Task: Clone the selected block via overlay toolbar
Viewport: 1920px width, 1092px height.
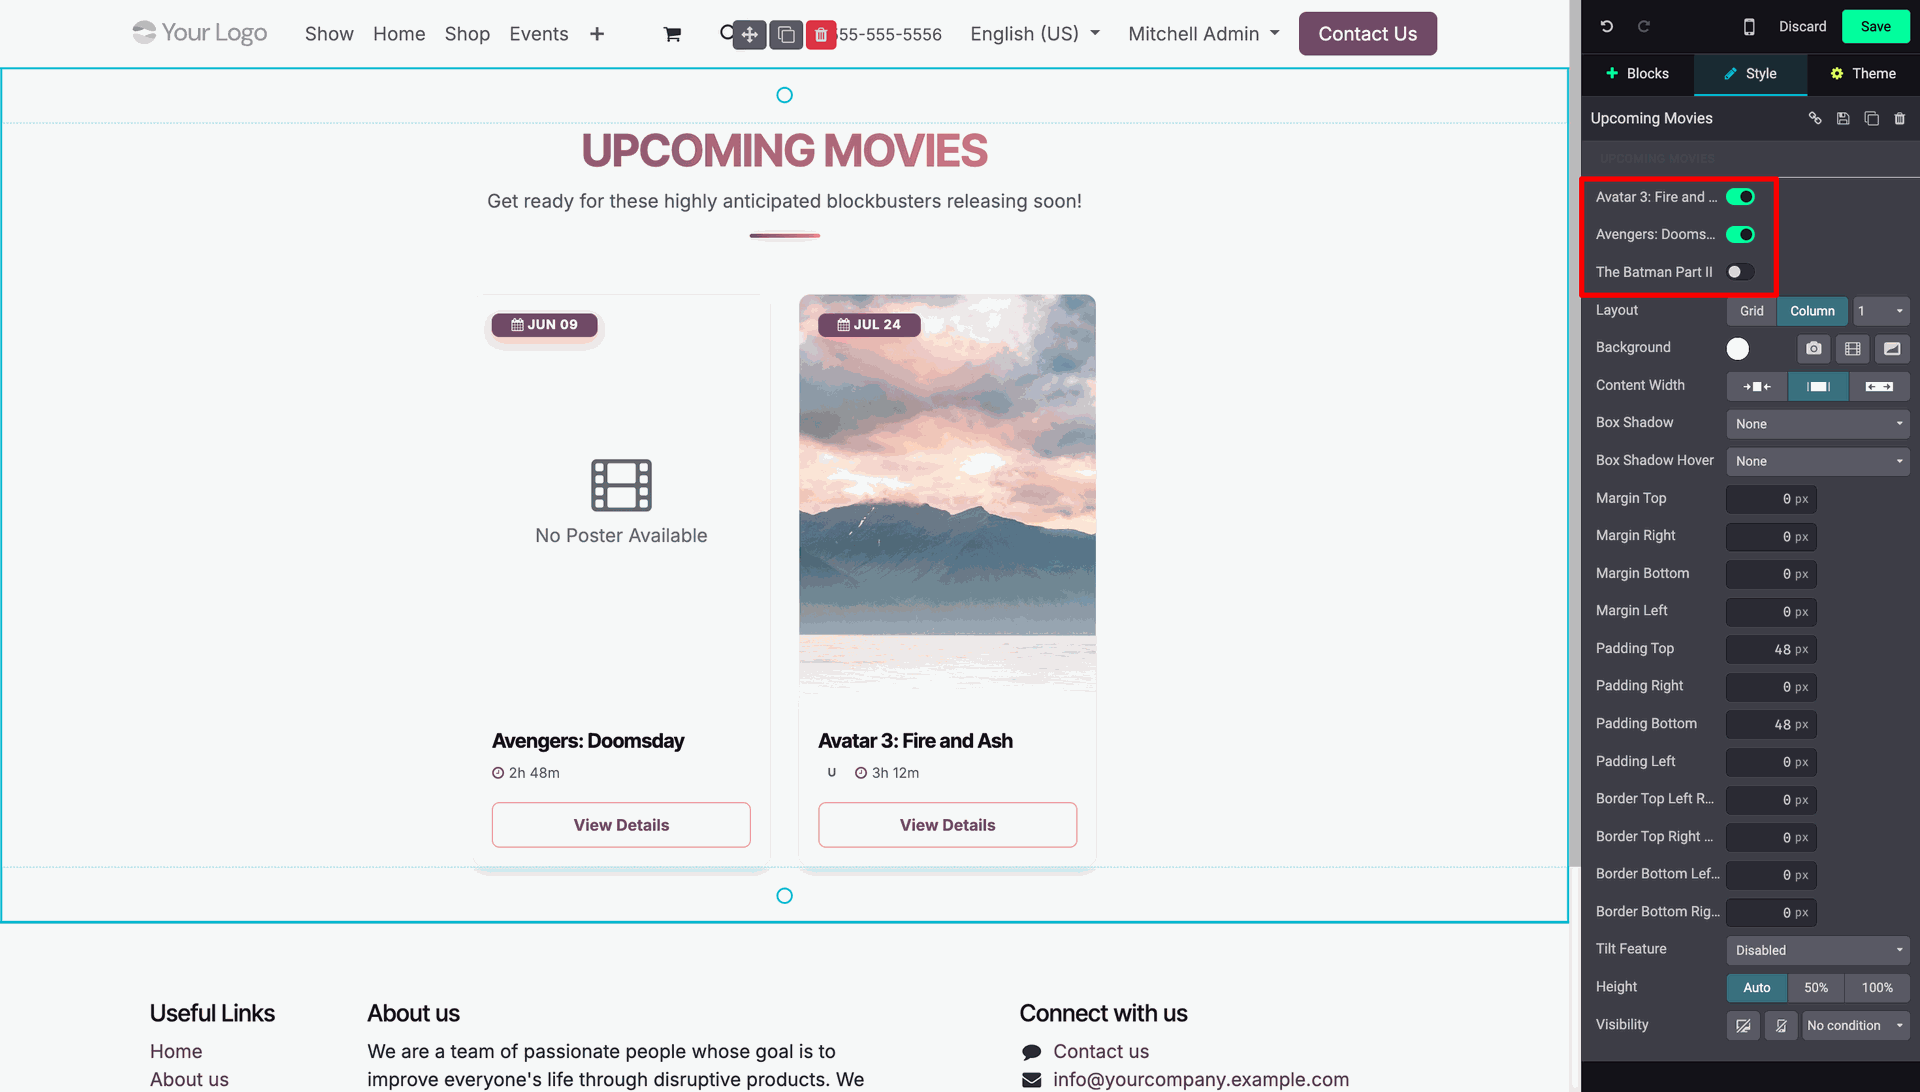Action: 786,35
